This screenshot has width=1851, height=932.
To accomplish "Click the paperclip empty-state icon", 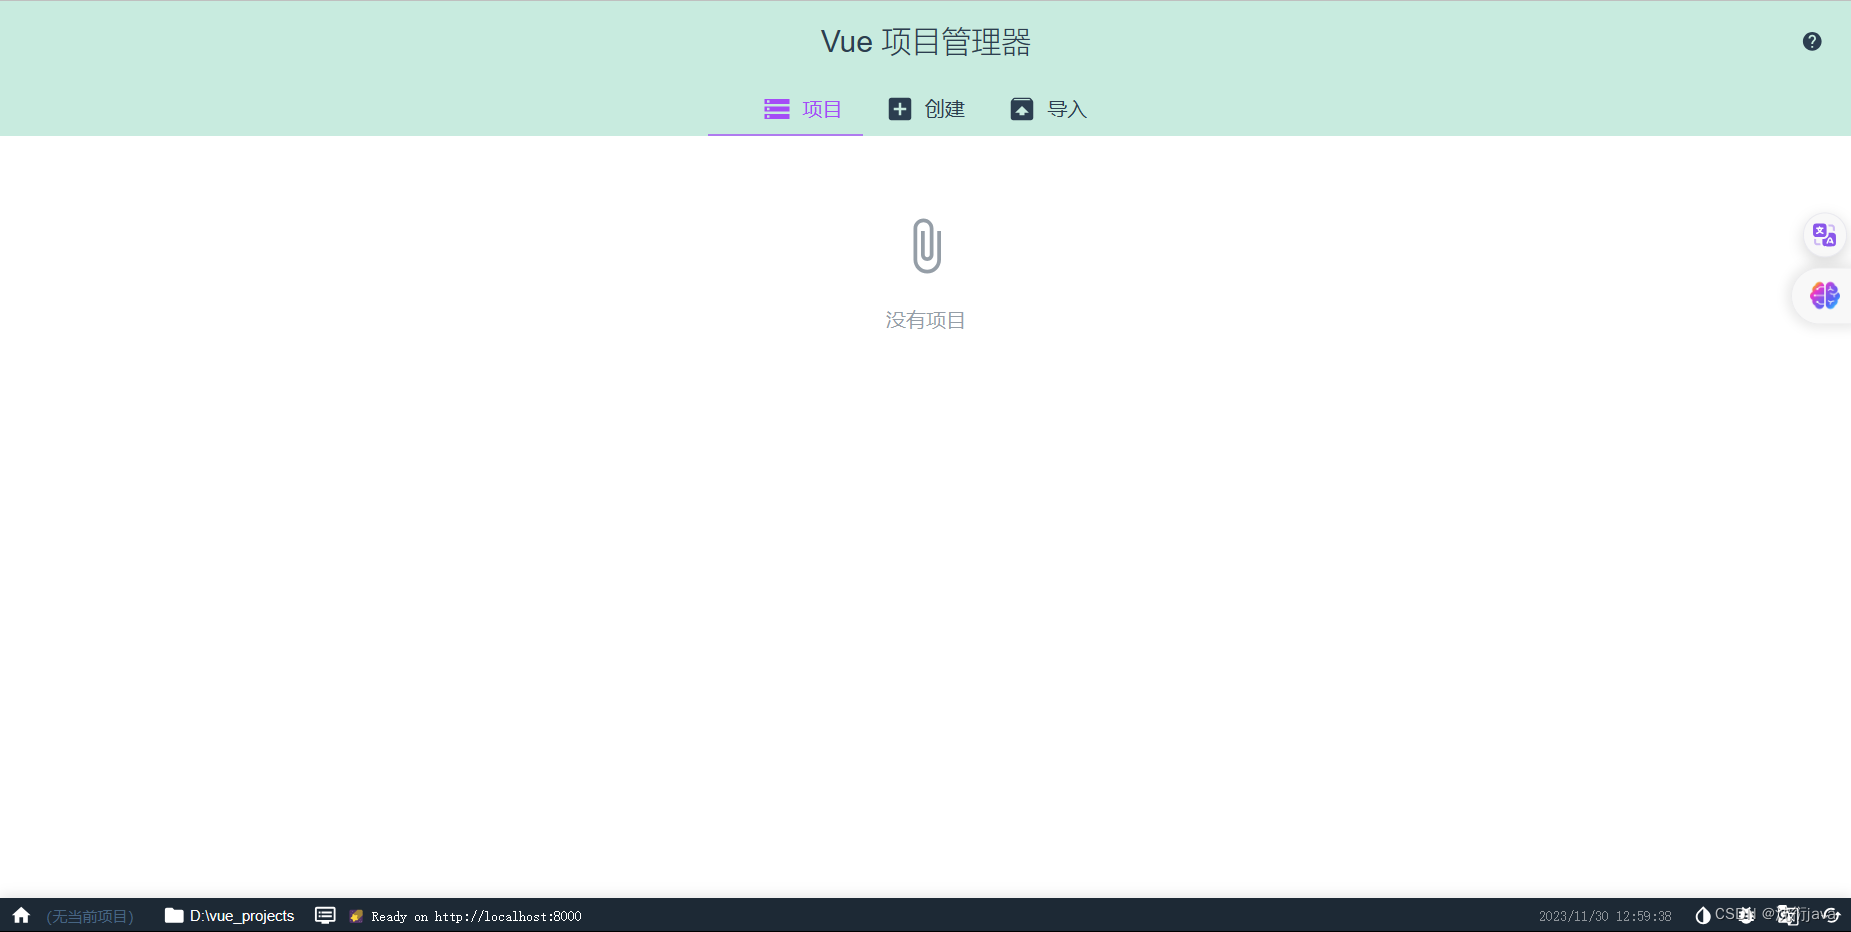I will pyautogui.click(x=927, y=246).
